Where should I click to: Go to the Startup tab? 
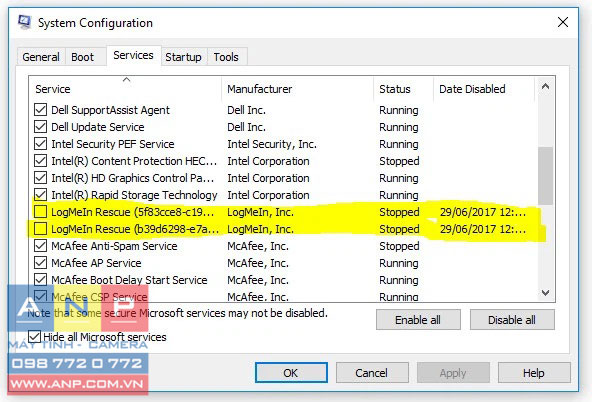(x=183, y=57)
